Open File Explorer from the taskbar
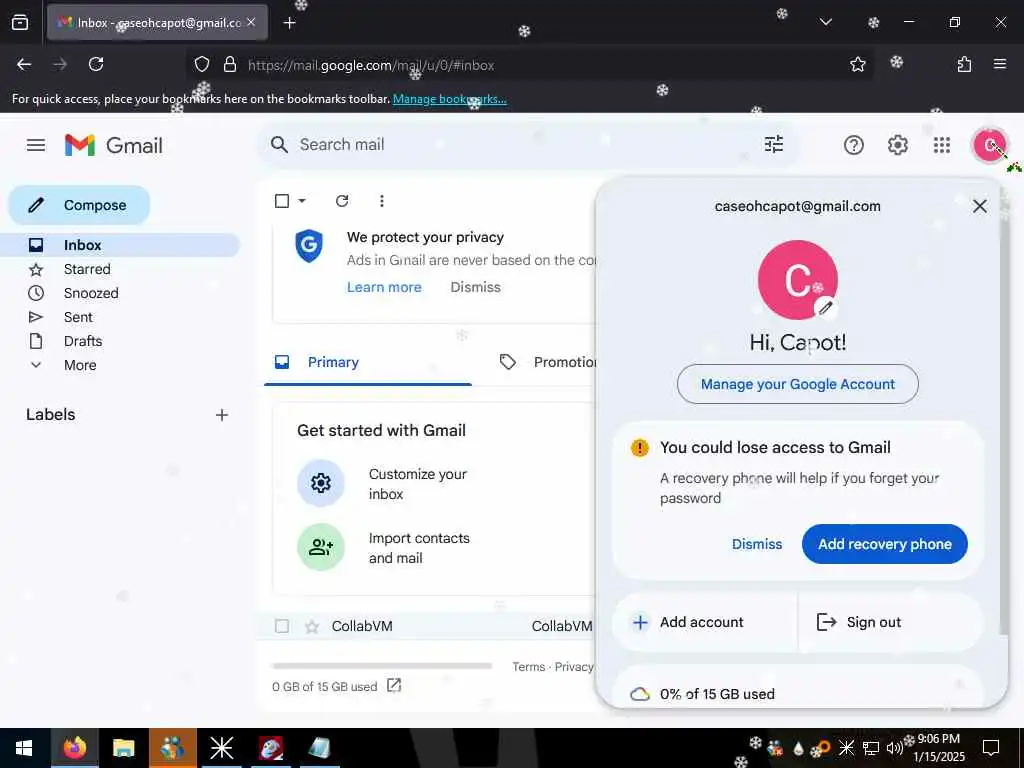The image size is (1024, 768). (x=123, y=748)
